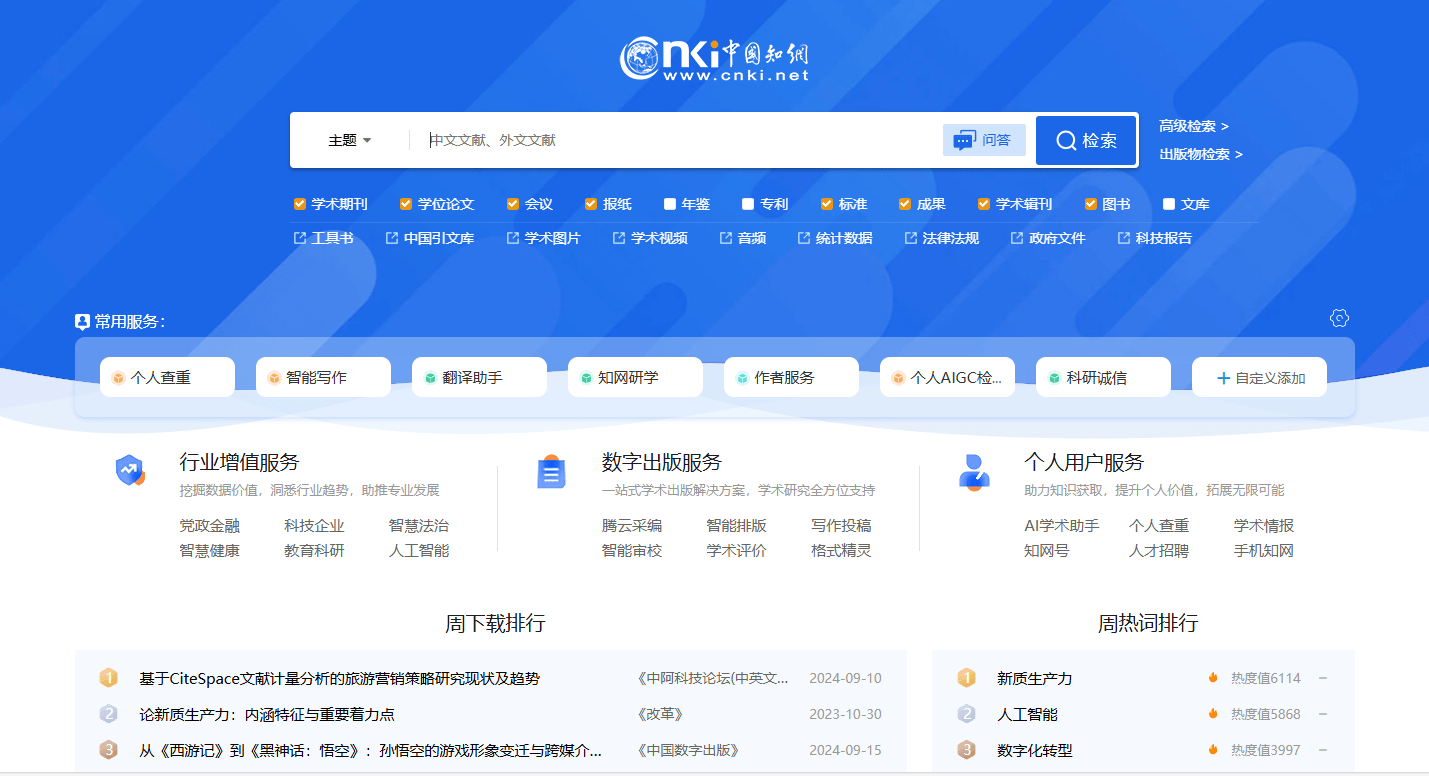1429x776 pixels.
Task: Open the 科研诚信 service card
Action: (x=1103, y=377)
